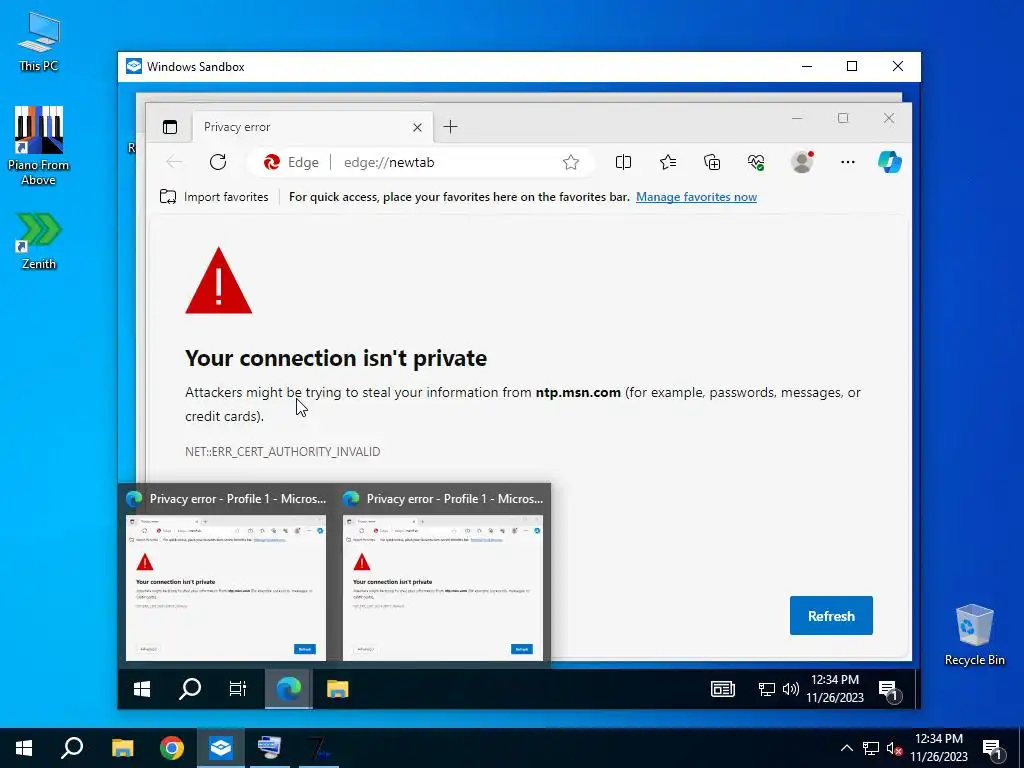Open File Explorer in sandbox taskbar
The height and width of the screenshot is (768, 1024).
[338, 689]
